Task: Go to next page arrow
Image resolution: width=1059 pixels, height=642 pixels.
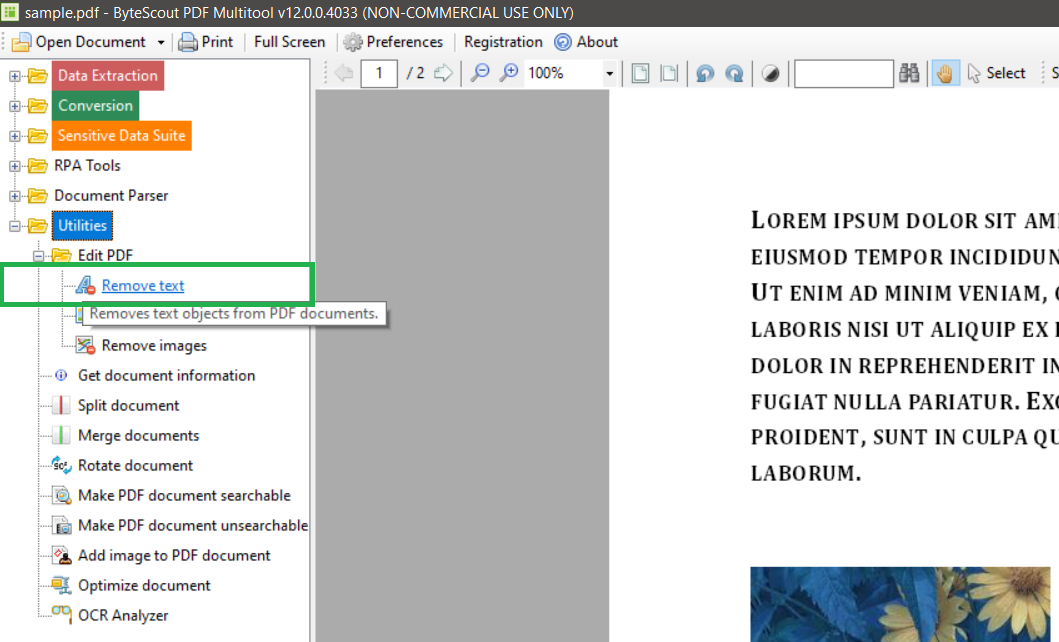Action: coord(443,73)
